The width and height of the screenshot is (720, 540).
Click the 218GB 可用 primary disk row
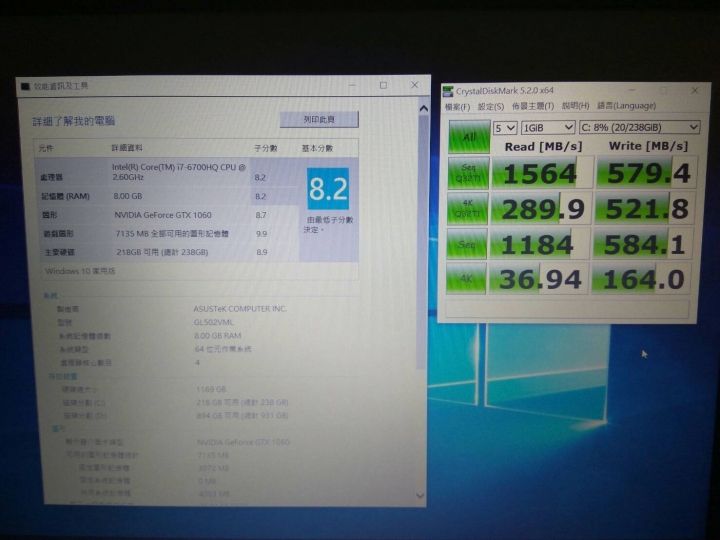[x=168, y=252]
